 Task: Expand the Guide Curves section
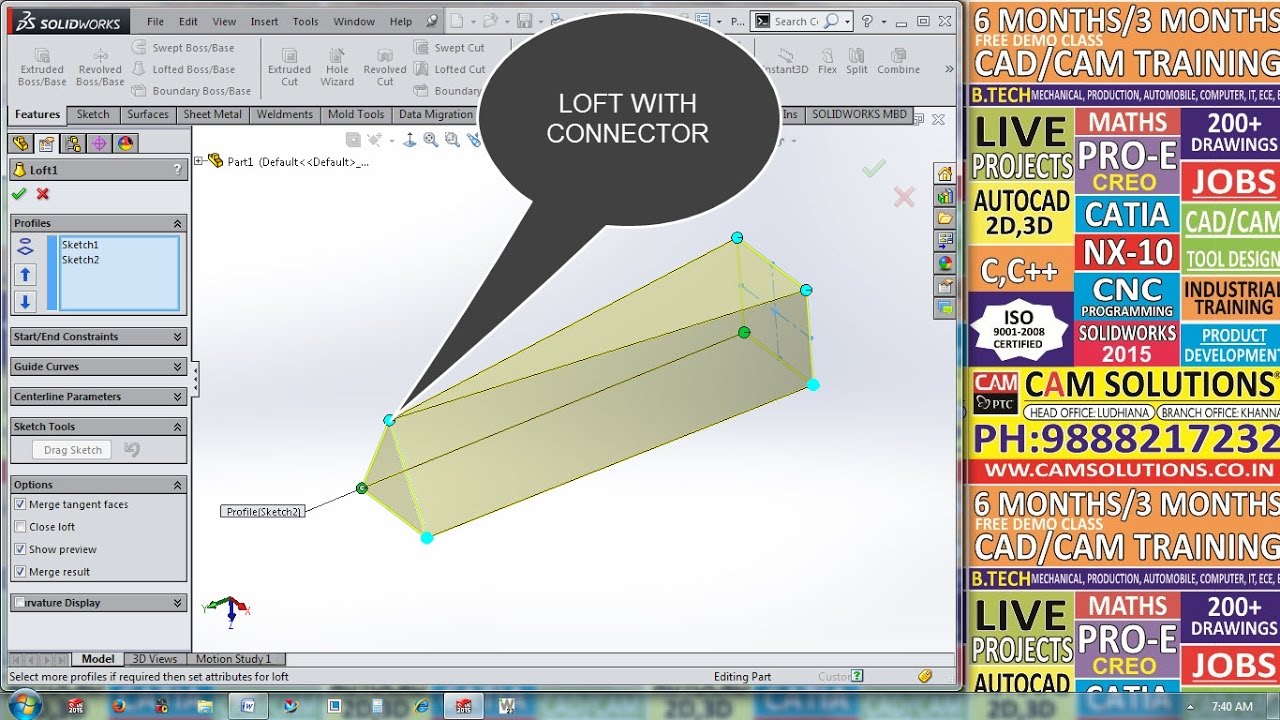pos(178,367)
